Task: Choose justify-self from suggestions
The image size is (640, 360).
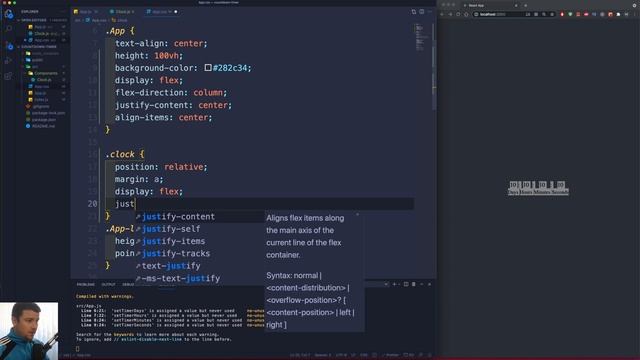Action: (200, 229)
